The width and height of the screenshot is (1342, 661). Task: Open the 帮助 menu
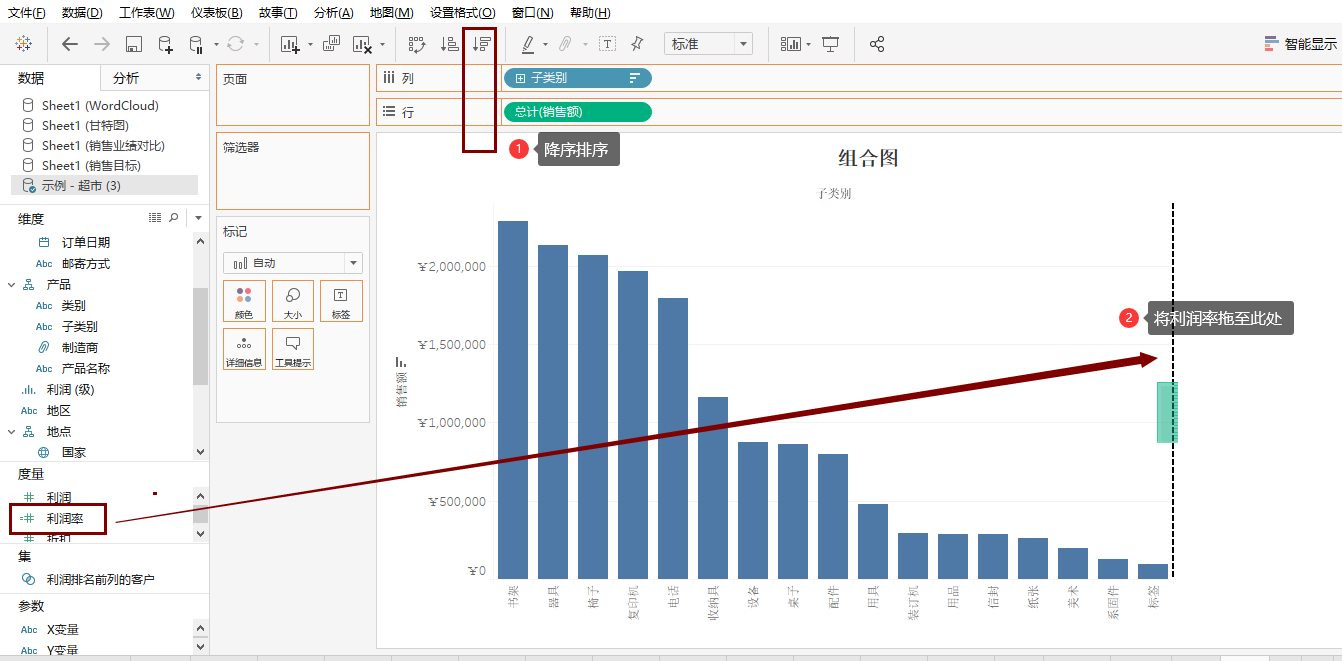pos(589,12)
